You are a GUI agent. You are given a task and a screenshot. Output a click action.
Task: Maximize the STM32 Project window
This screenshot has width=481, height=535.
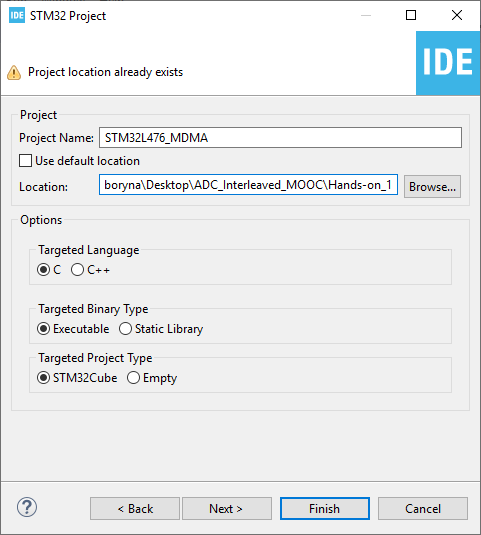[411, 15]
